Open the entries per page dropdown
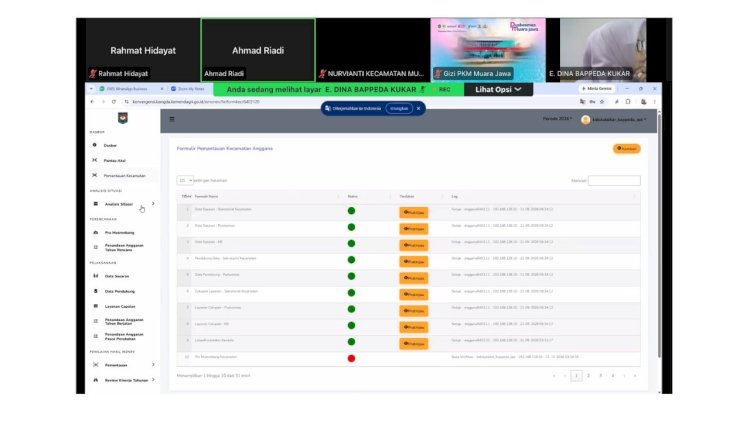Image resolution: width=750 pixels, height=421 pixels. [185, 180]
